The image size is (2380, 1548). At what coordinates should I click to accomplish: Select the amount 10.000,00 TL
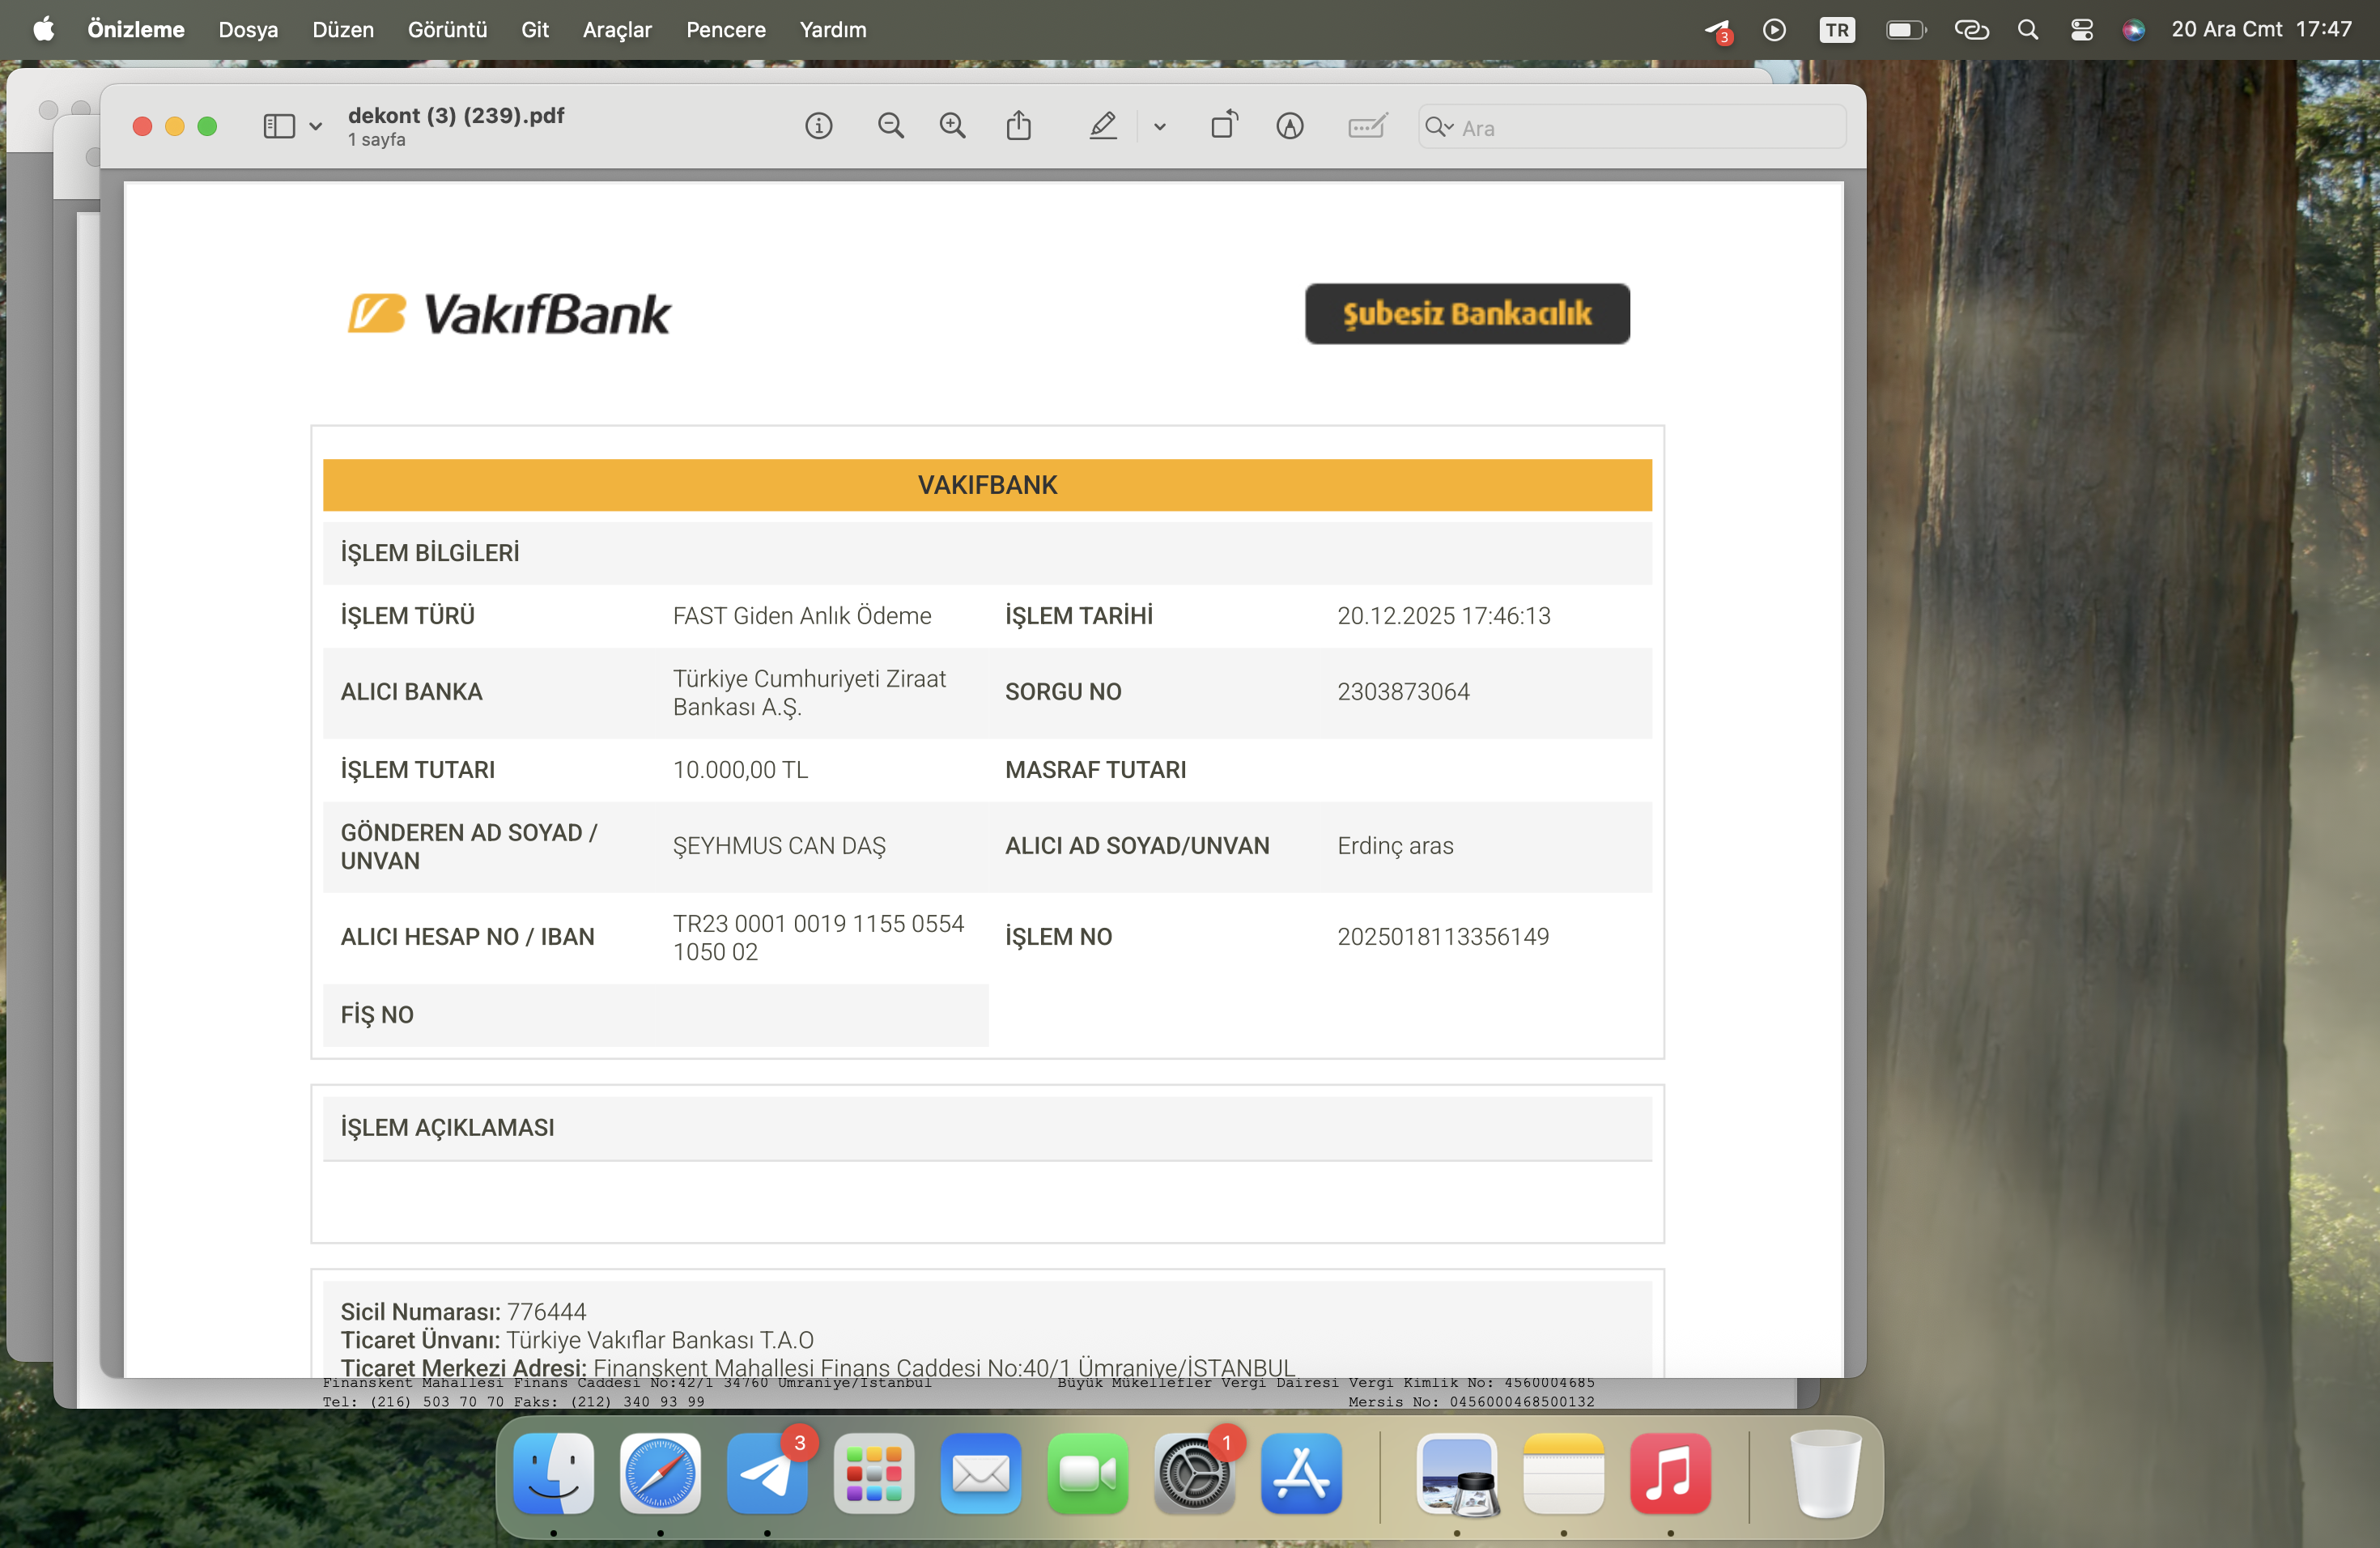pyautogui.click(x=740, y=770)
